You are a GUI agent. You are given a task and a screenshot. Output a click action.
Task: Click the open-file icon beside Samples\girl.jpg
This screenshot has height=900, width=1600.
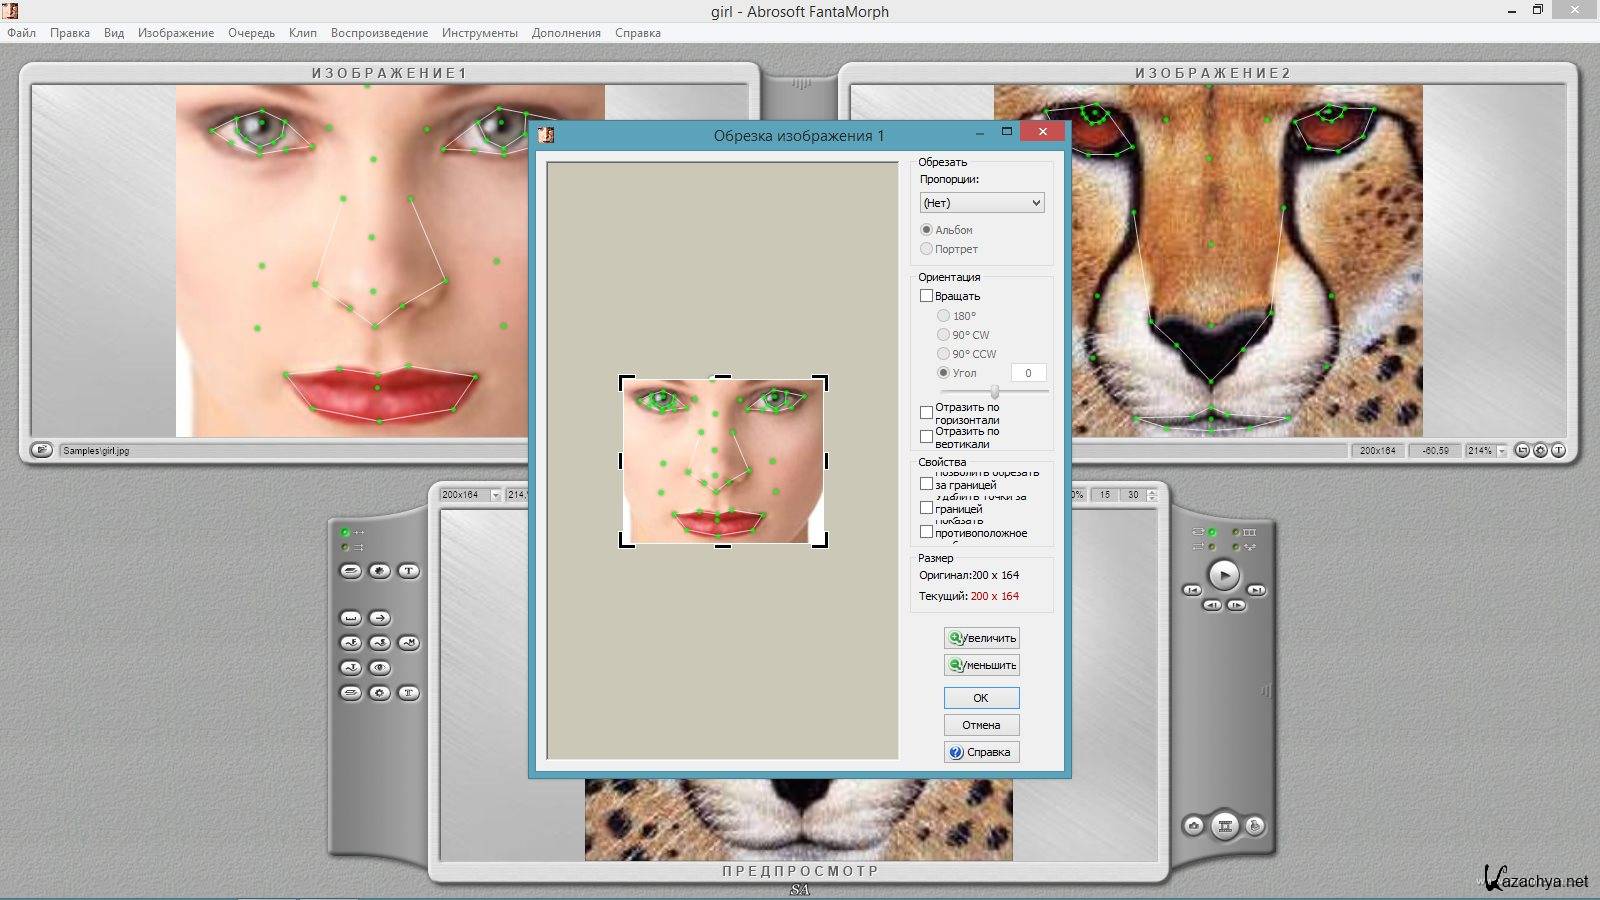(41, 450)
